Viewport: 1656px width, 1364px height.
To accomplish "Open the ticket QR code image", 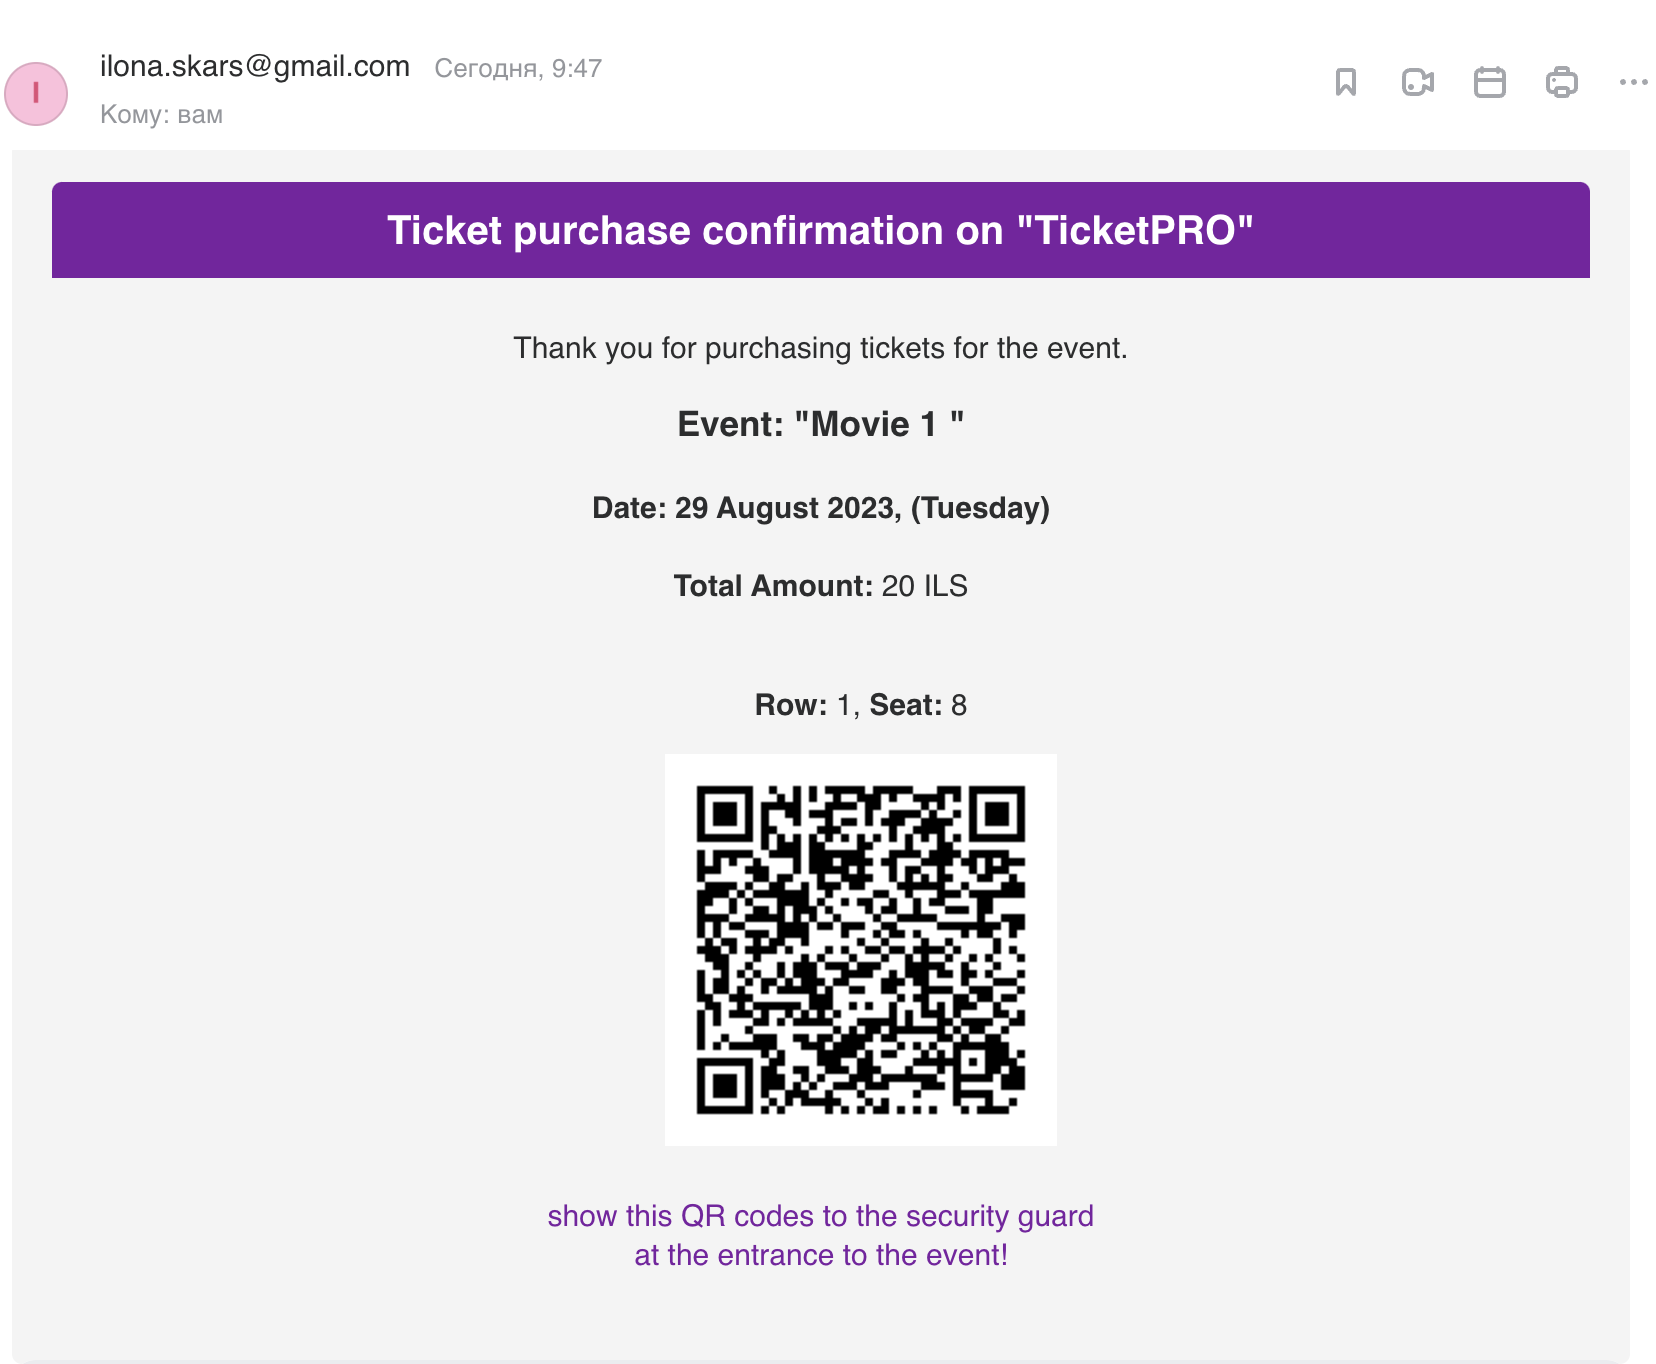I will tap(861, 950).
